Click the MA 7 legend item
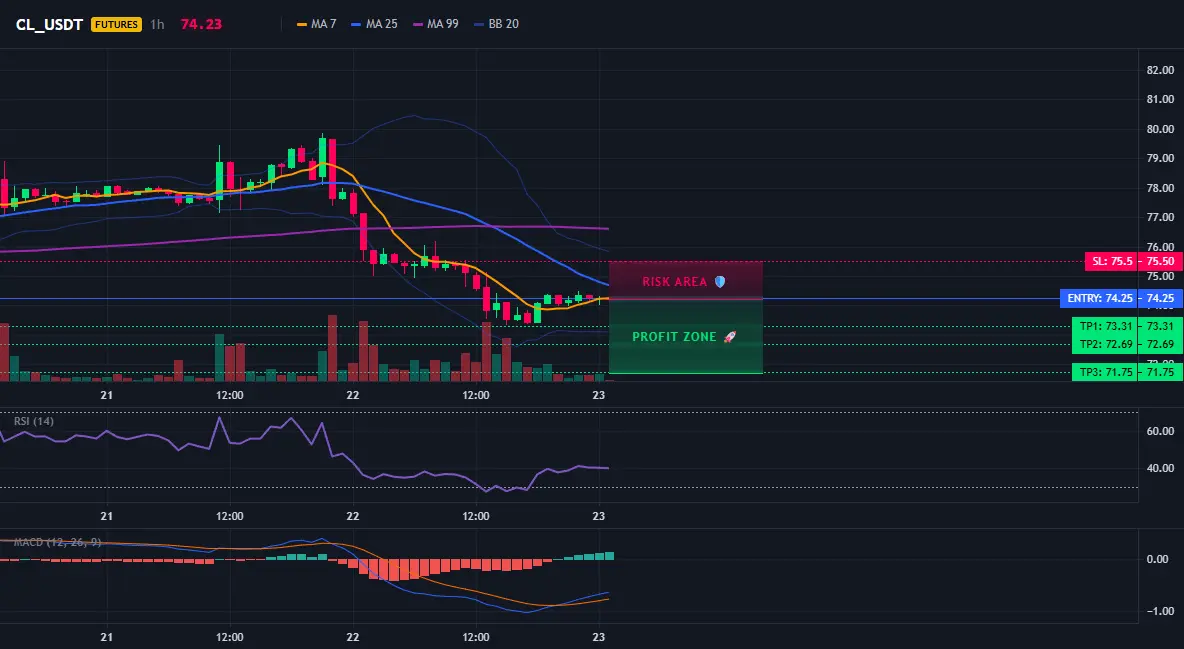1184x649 pixels. pos(317,24)
